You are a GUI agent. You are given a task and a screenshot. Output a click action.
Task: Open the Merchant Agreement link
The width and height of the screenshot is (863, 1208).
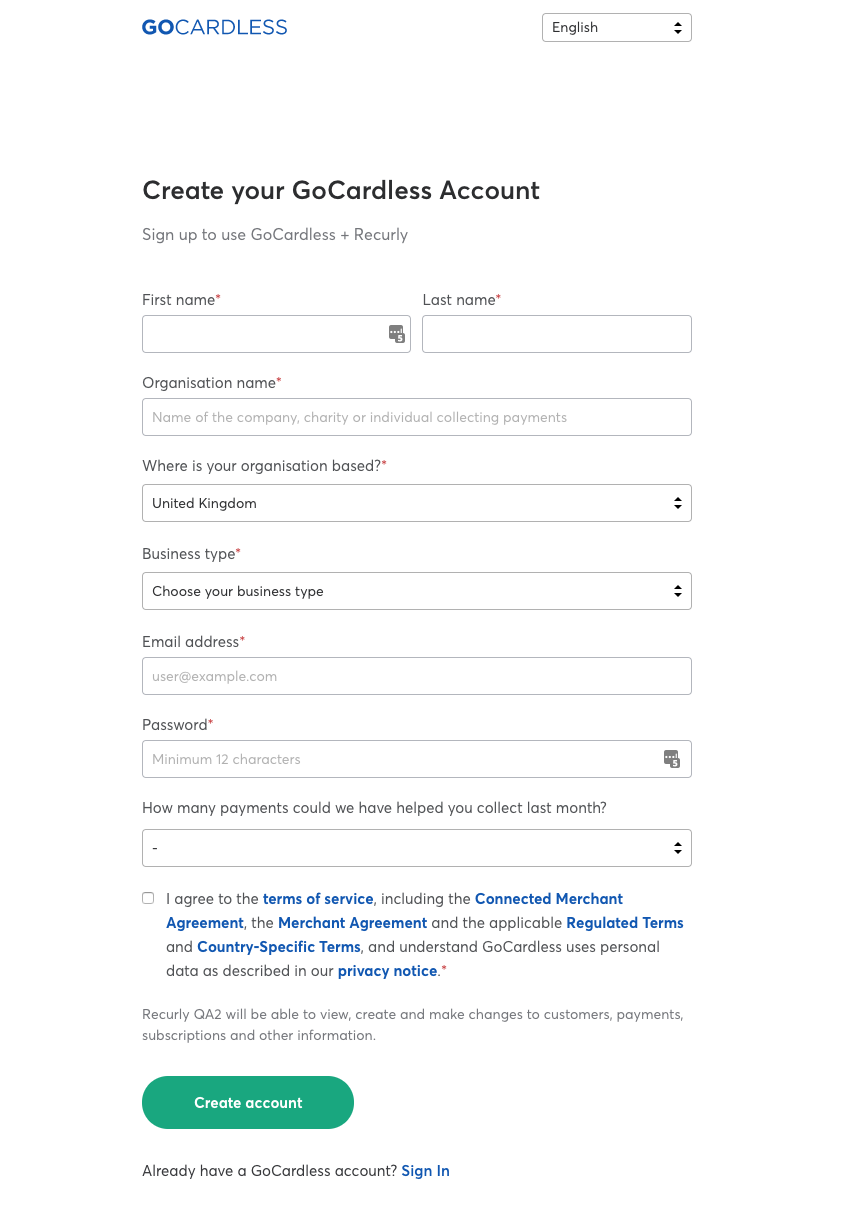point(352,923)
